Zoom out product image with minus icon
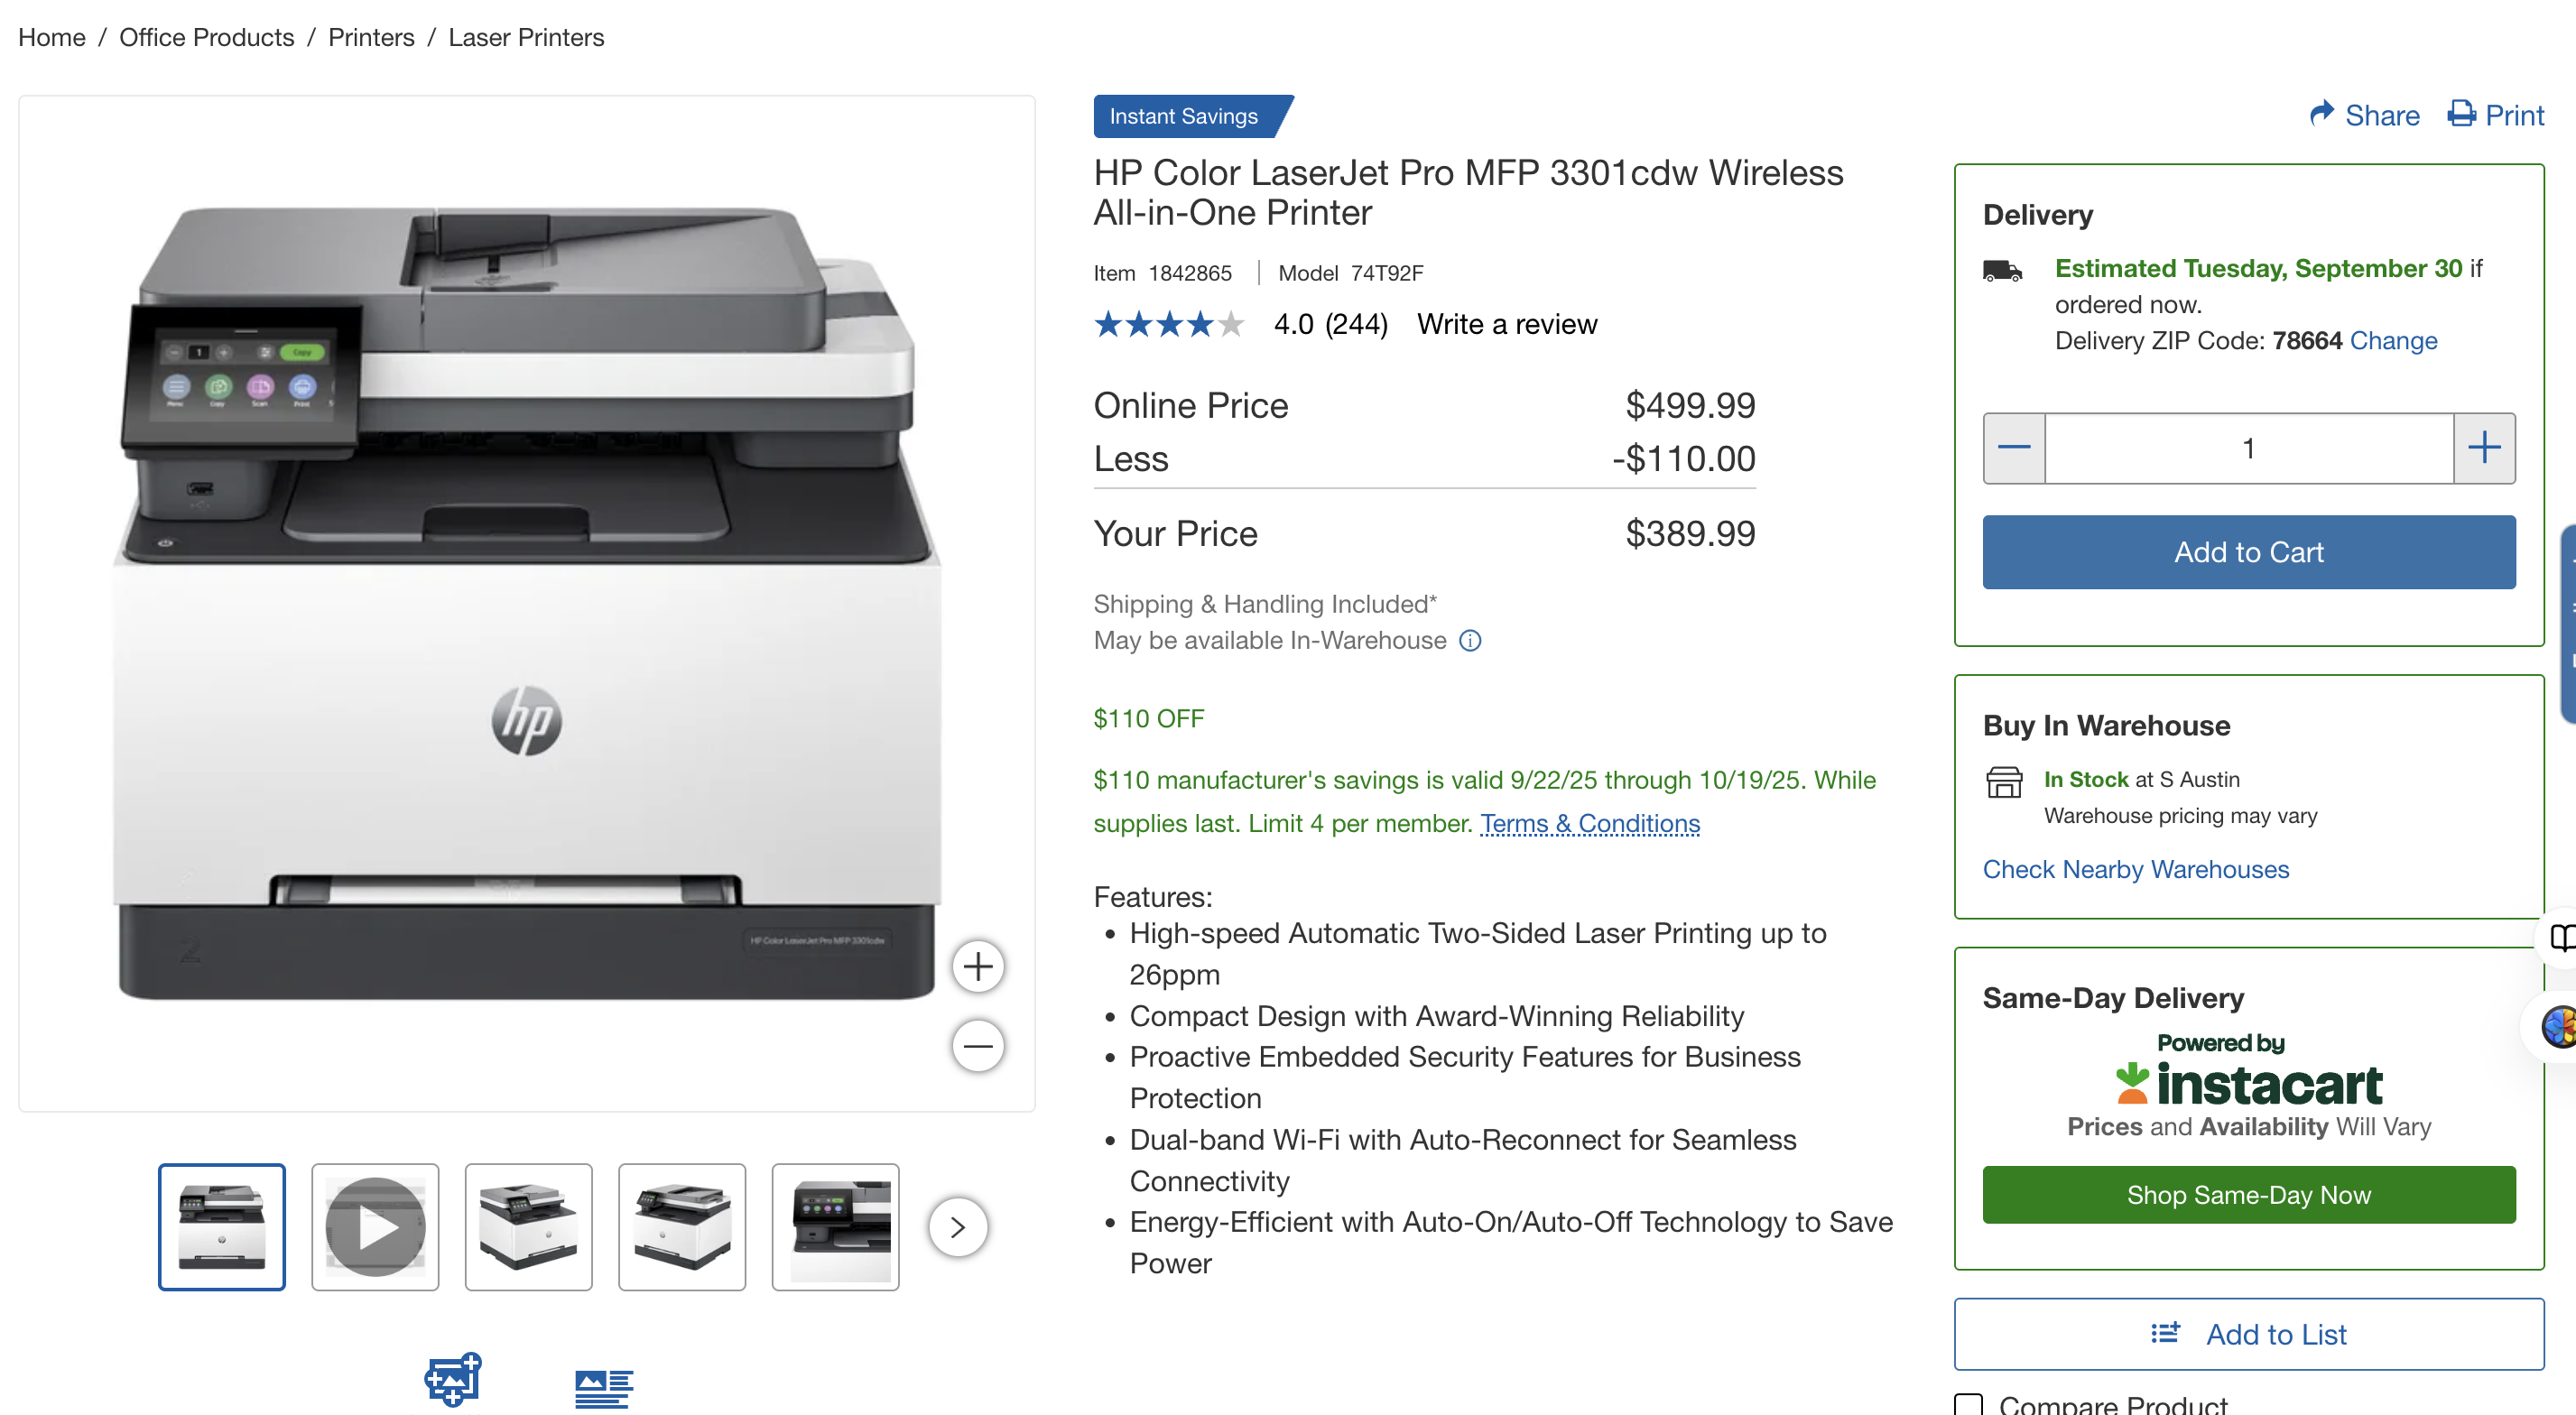 (977, 1046)
